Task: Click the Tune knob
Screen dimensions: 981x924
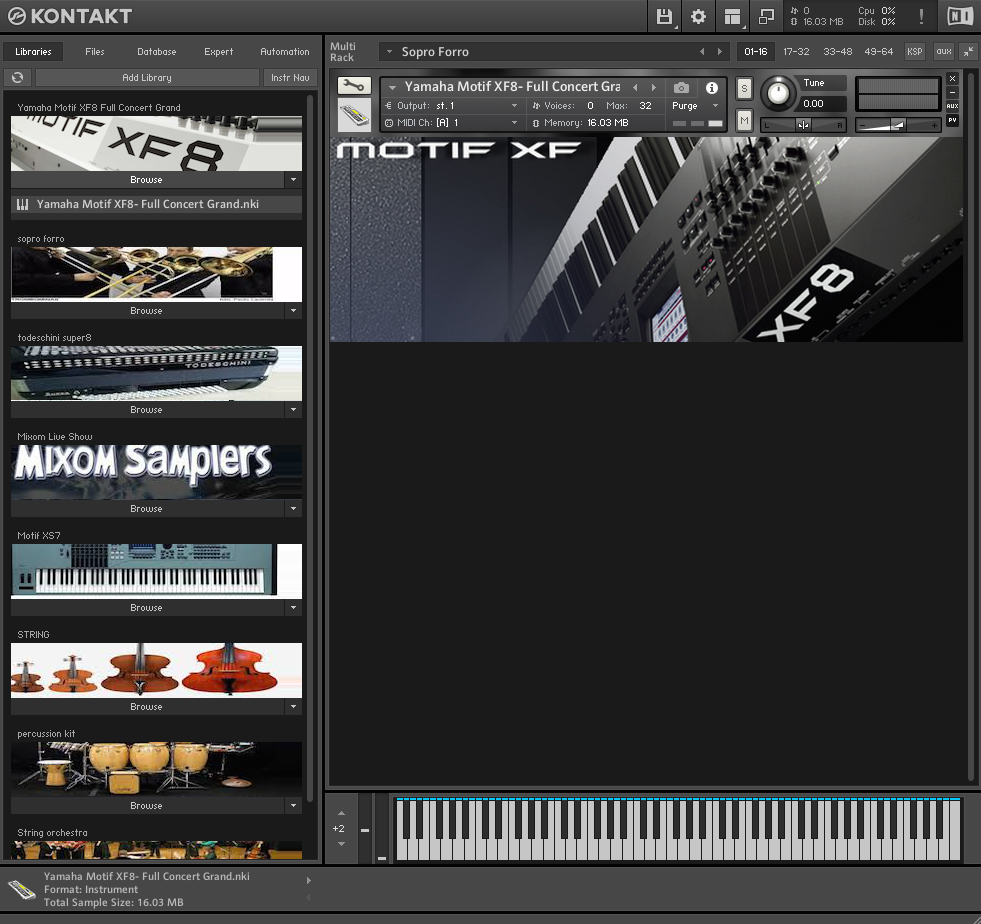Action: pyautogui.click(x=778, y=93)
